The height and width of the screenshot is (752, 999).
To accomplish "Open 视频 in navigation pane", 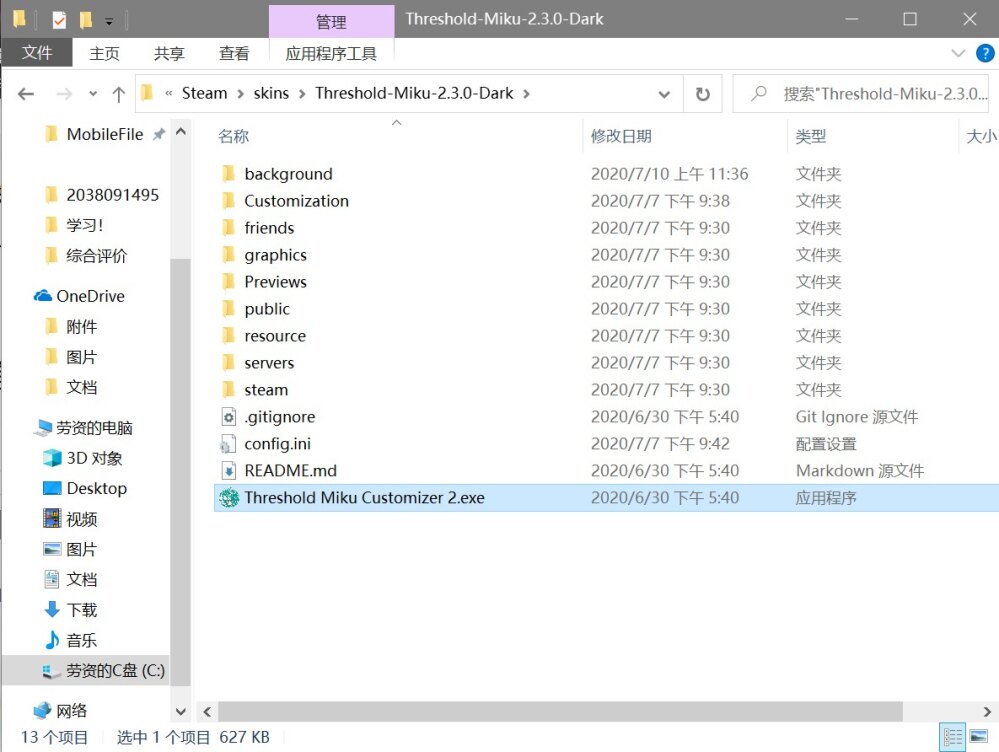I will (x=82, y=519).
